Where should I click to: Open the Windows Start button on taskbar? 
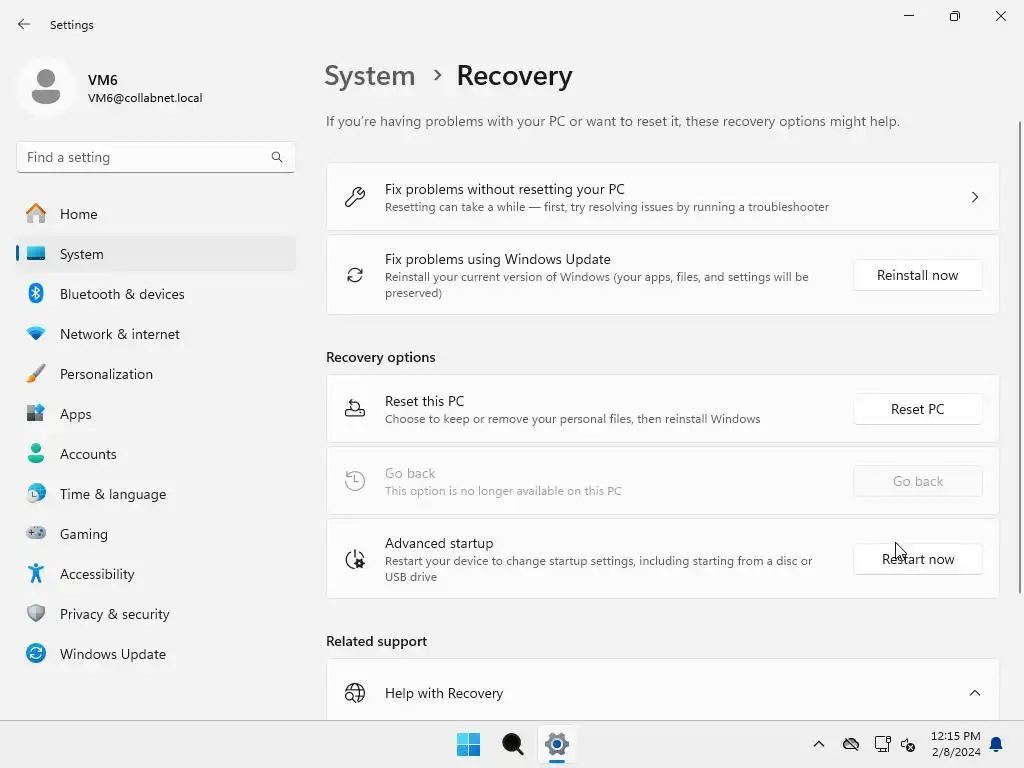[468, 744]
